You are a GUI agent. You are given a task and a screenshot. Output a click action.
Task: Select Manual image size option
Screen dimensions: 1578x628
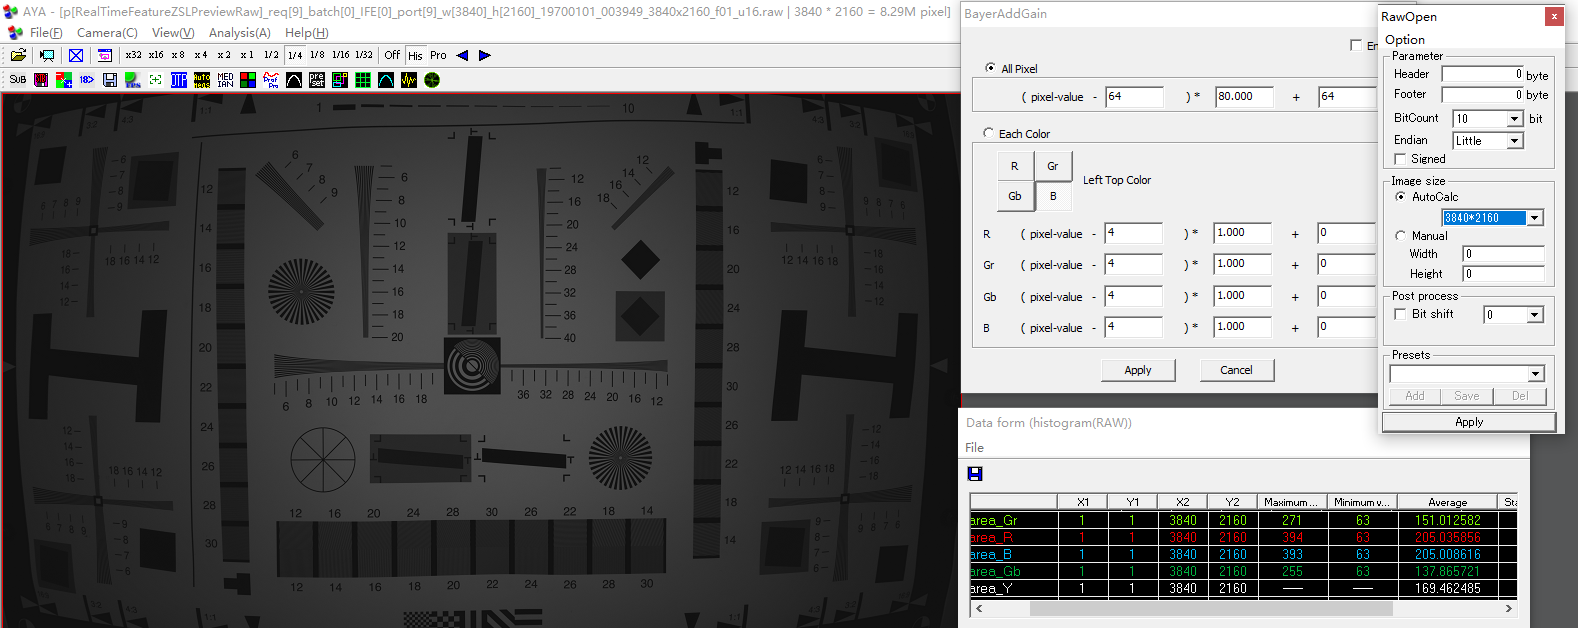(x=1400, y=236)
